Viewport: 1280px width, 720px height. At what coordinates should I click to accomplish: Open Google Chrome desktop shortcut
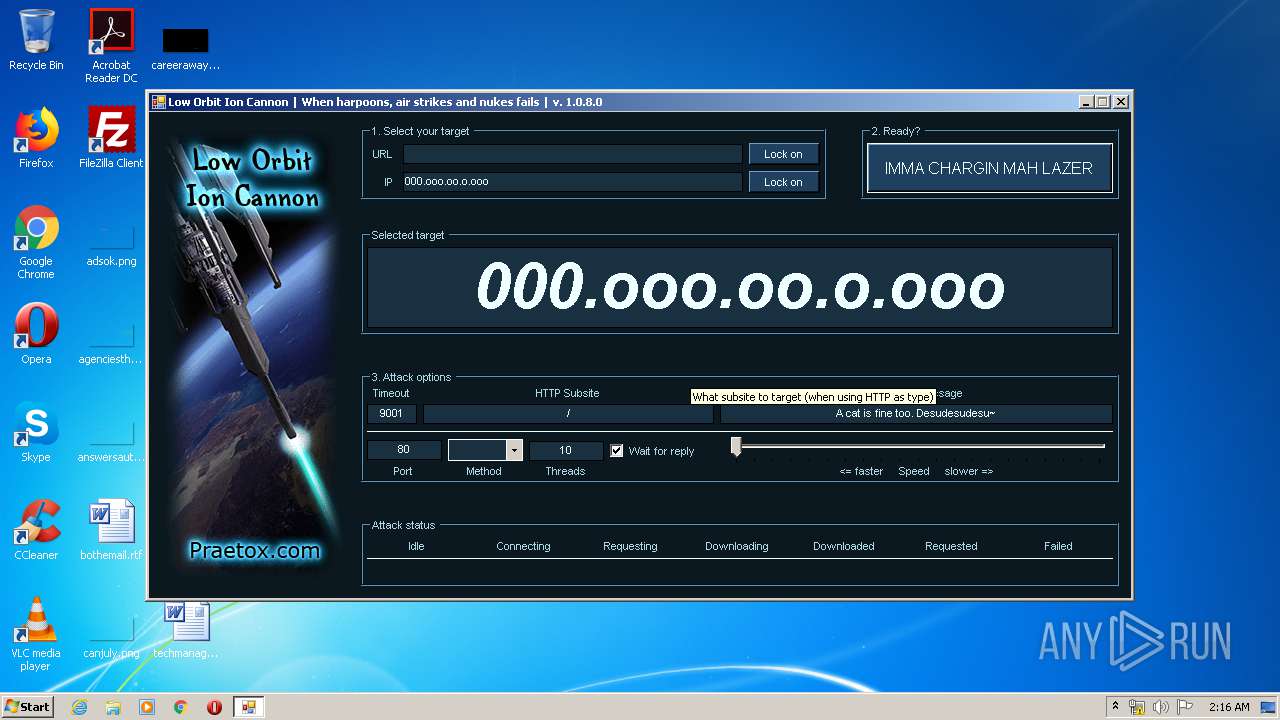[x=36, y=242]
